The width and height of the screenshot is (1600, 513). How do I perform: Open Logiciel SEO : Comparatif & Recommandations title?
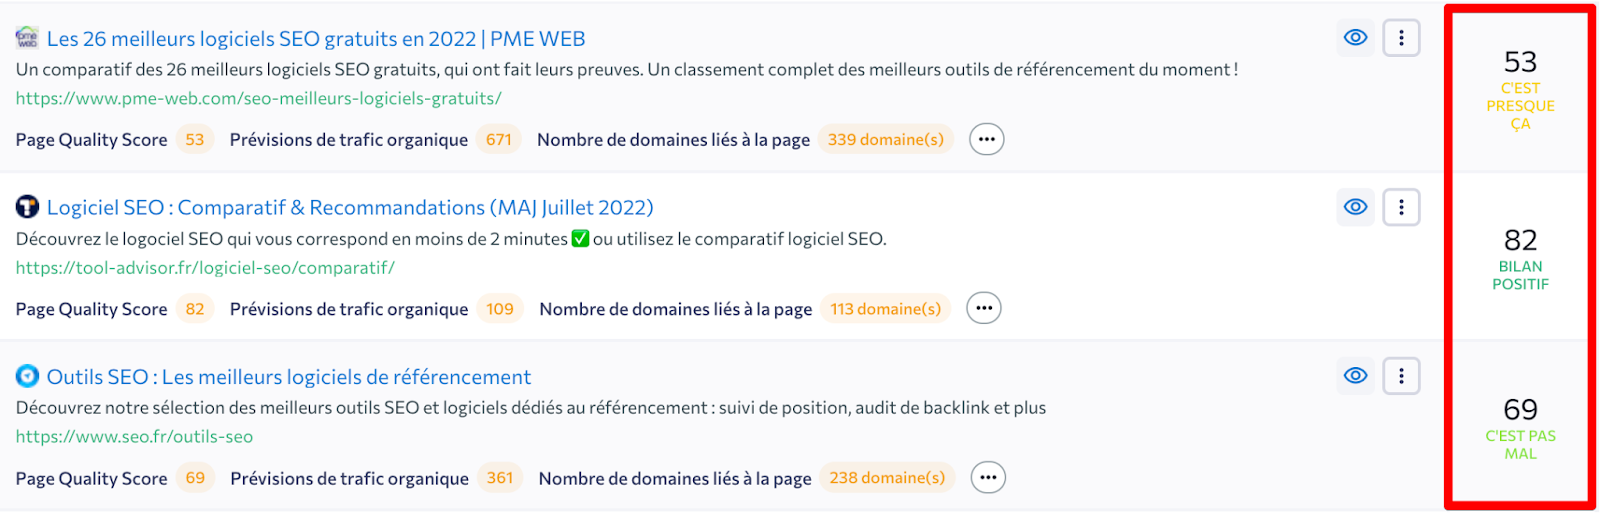pyautogui.click(x=350, y=208)
